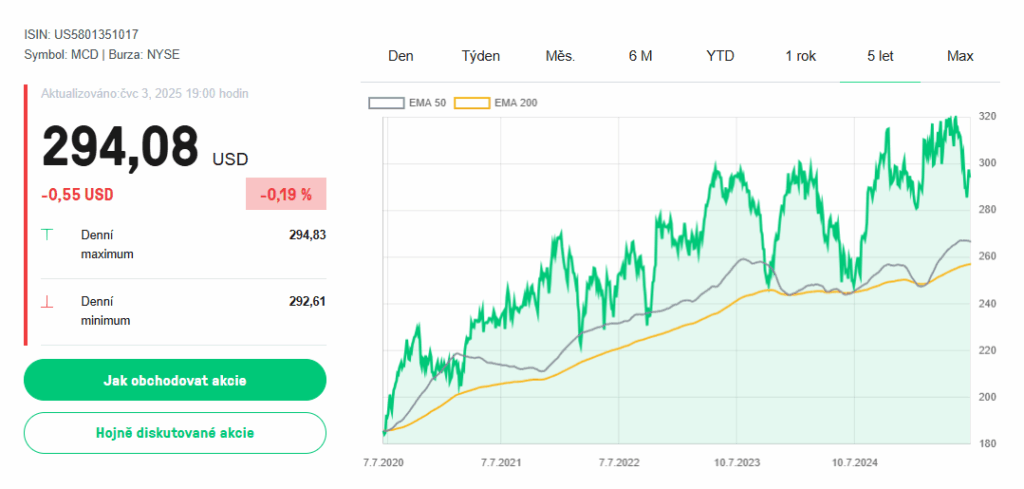Click the 294,08 price value
Viewport: 1024px width, 489px height.
tap(121, 148)
